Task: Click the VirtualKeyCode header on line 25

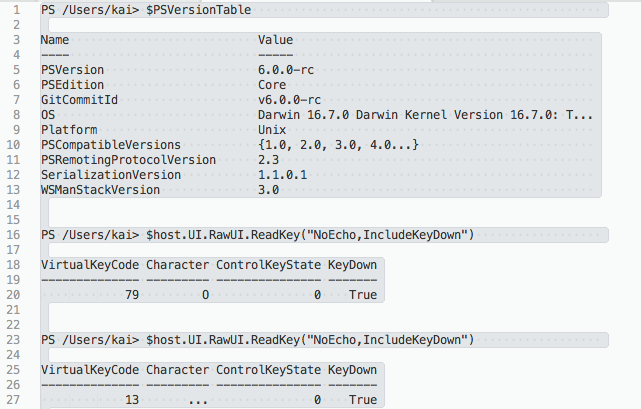Action: pyautogui.click(x=90, y=370)
